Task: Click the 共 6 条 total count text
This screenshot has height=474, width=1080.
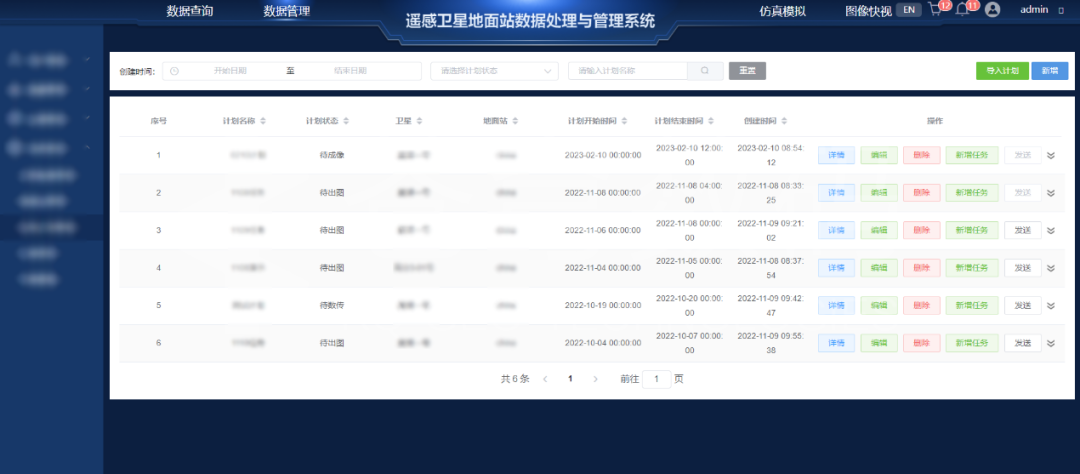Action: pyautogui.click(x=515, y=379)
